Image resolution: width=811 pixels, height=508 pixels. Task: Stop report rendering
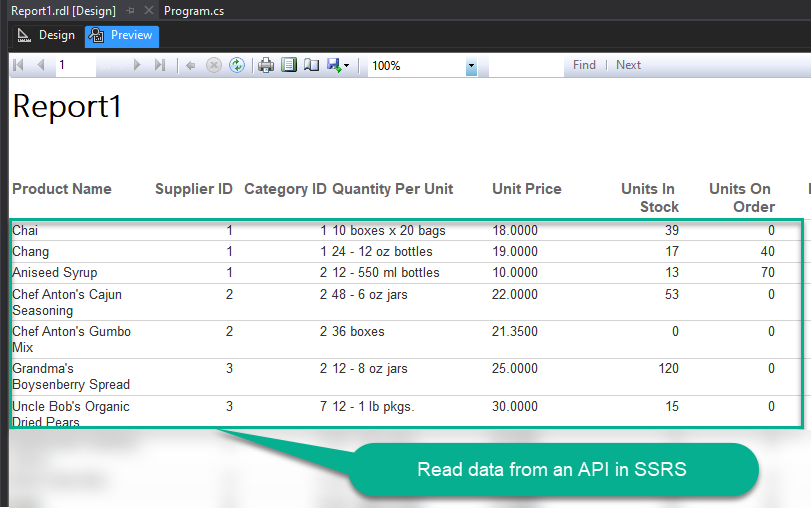click(214, 65)
